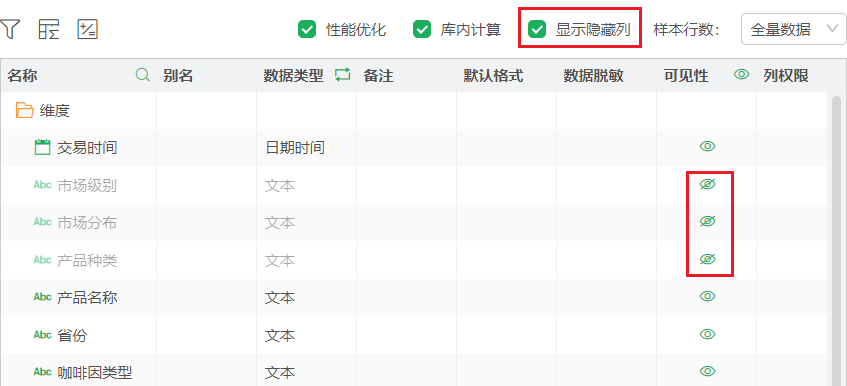The width and height of the screenshot is (847, 386).
Task: Select the 市场分布 field name
Action: (x=87, y=222)
